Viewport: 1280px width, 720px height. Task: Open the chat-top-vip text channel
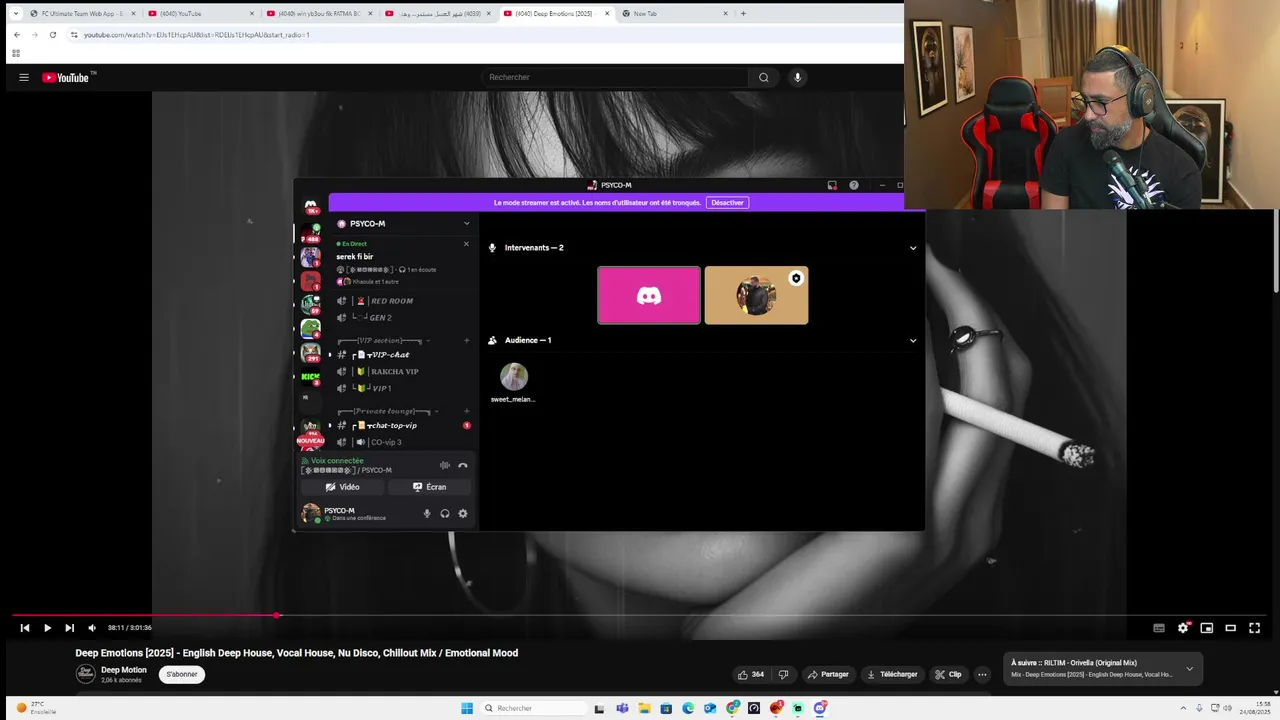(391, 426)
